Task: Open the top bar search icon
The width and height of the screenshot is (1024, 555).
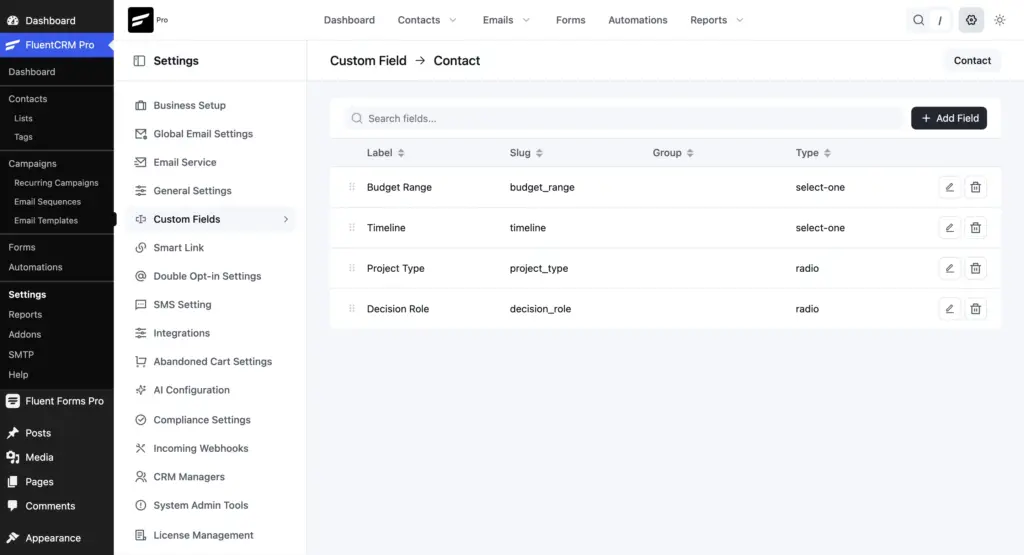Action: tap(918, 20)
